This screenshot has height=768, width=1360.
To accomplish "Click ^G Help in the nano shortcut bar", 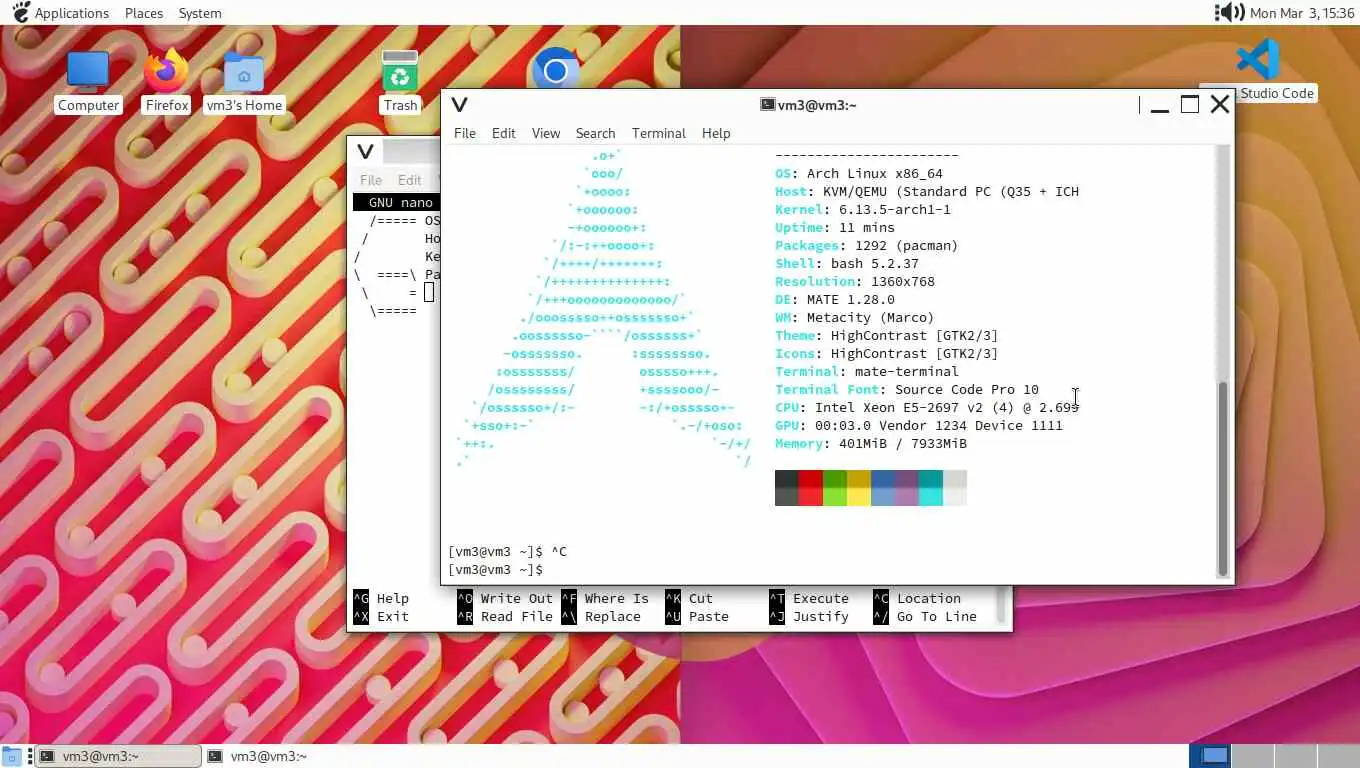I will pyautogui.click(x=381, y=599).
